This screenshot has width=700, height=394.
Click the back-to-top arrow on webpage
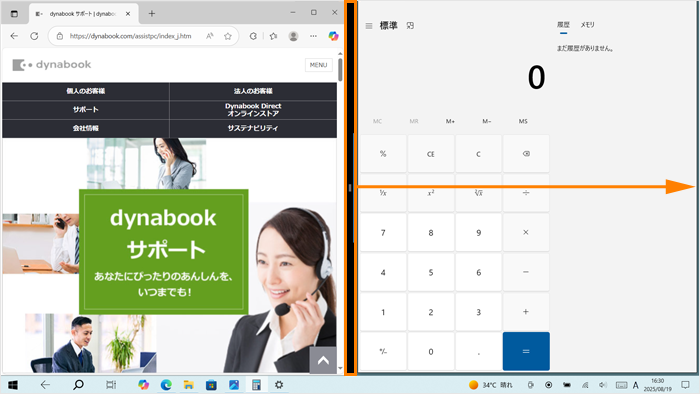click(323, 360)
